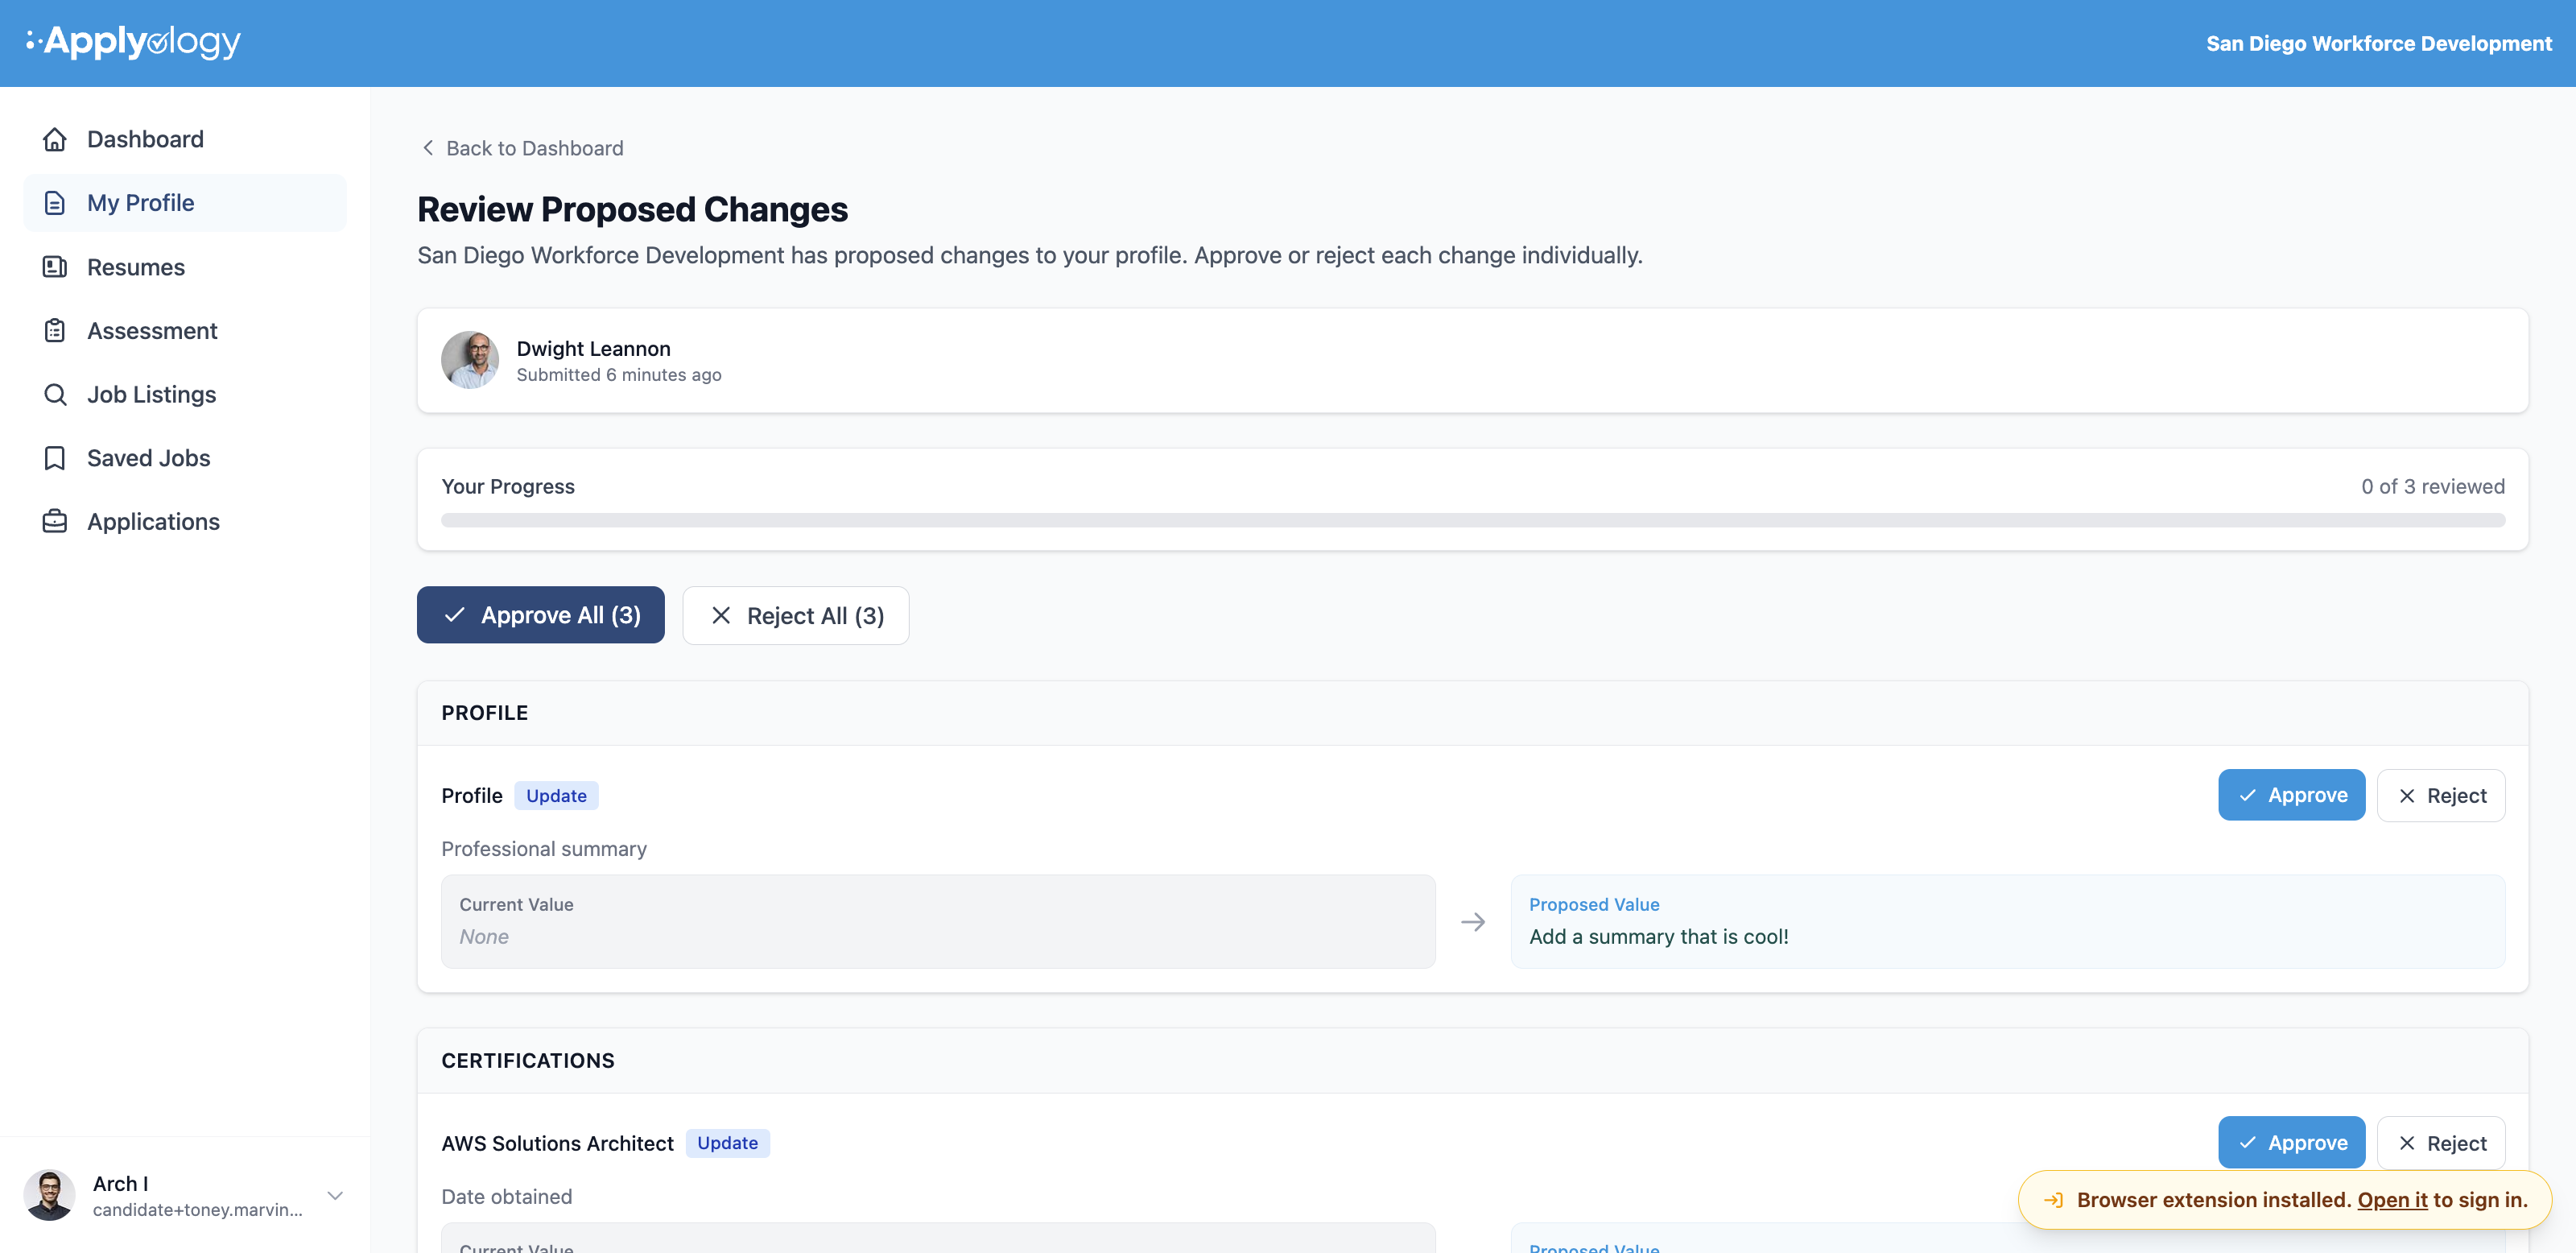
Task: Click the Job Listings search icon
Action: coord(55,395)
